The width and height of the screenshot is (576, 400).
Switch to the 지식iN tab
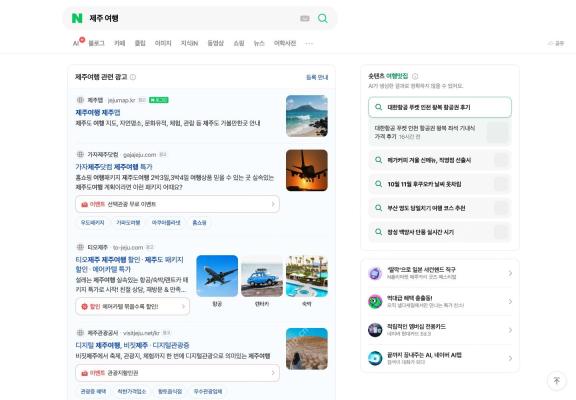[x=189, y=43]
